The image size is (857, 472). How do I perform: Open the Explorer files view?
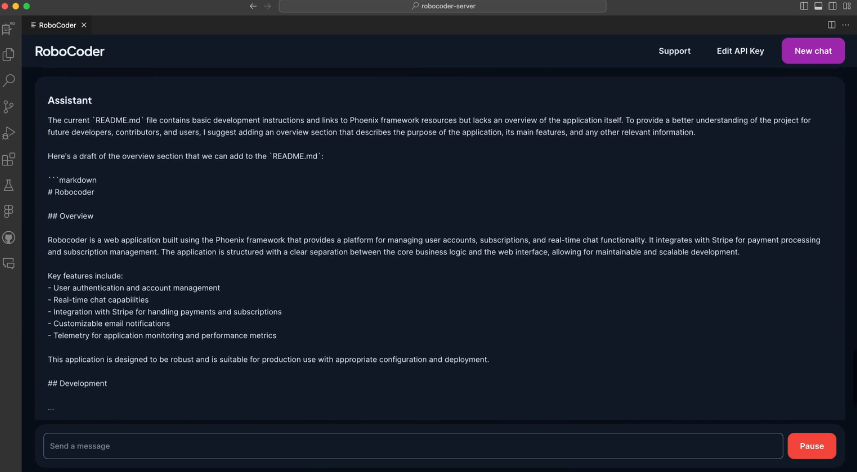click(8, 55)
